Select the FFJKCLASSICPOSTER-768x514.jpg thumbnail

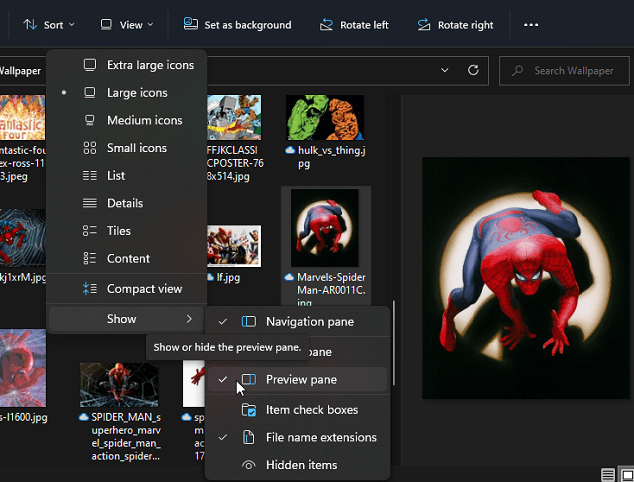pyautogui.click(x=234, y=118)
